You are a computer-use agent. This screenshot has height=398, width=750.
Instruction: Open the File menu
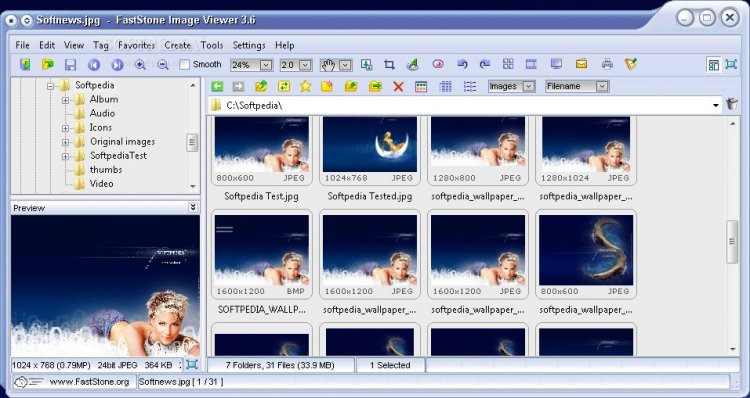point(22,45)
